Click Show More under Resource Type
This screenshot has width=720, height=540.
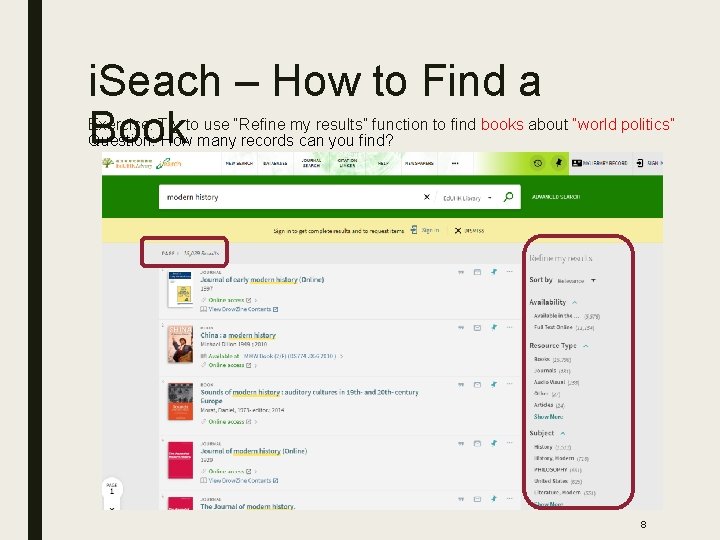click(x=548, y=416)
